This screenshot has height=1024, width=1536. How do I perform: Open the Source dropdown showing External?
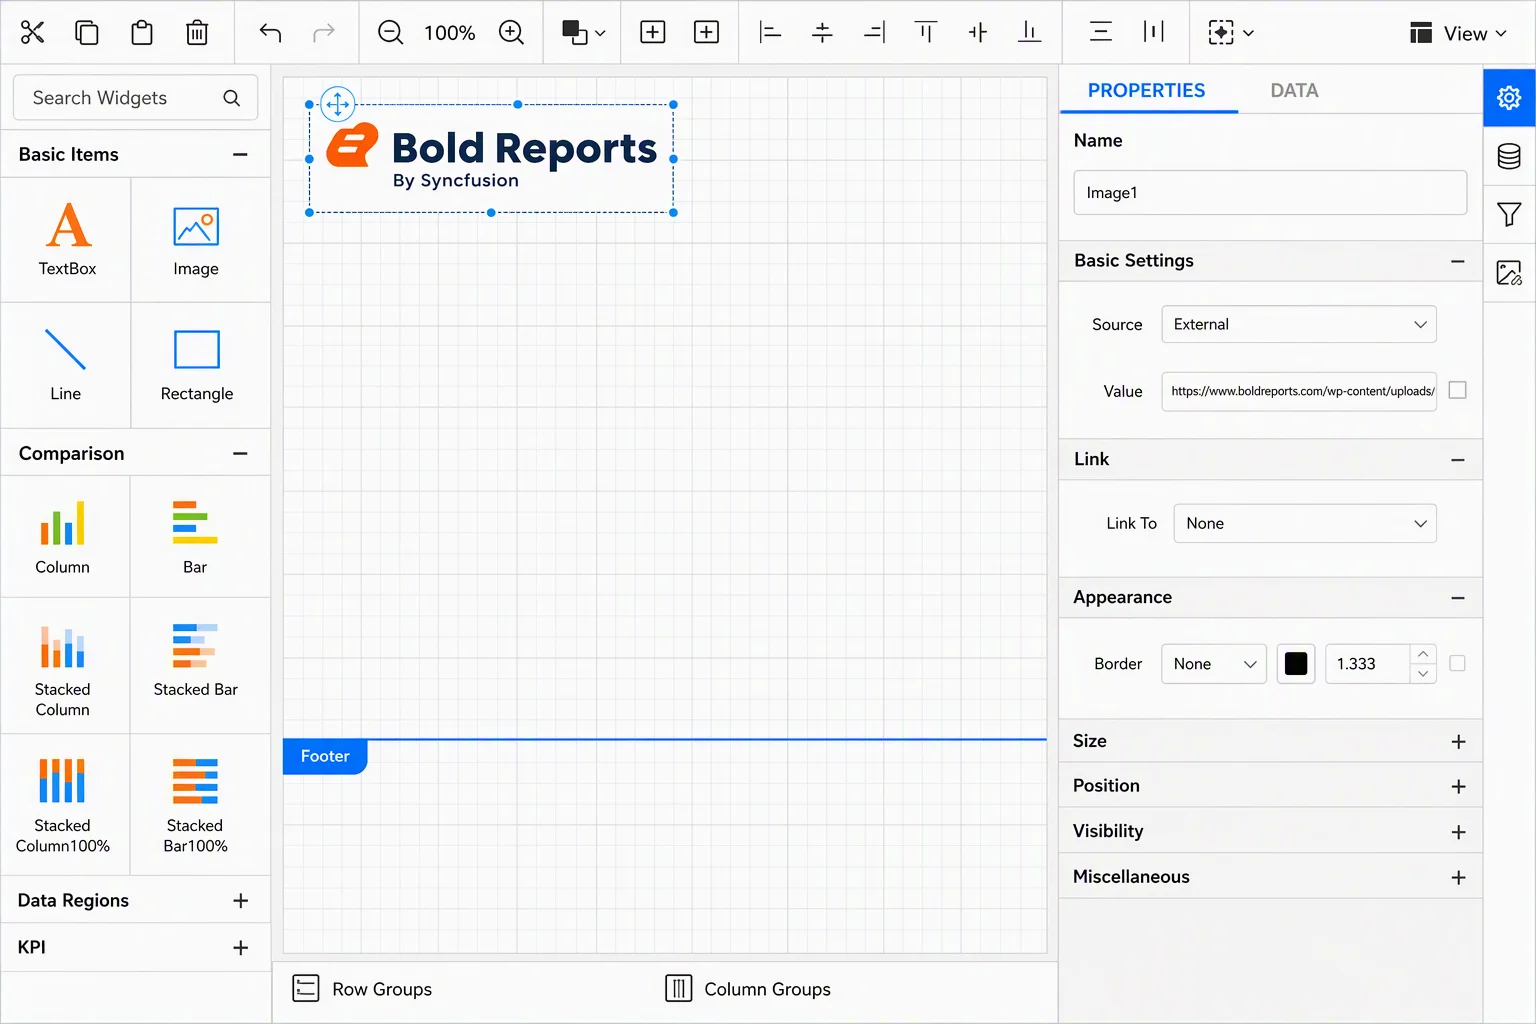1298,324
